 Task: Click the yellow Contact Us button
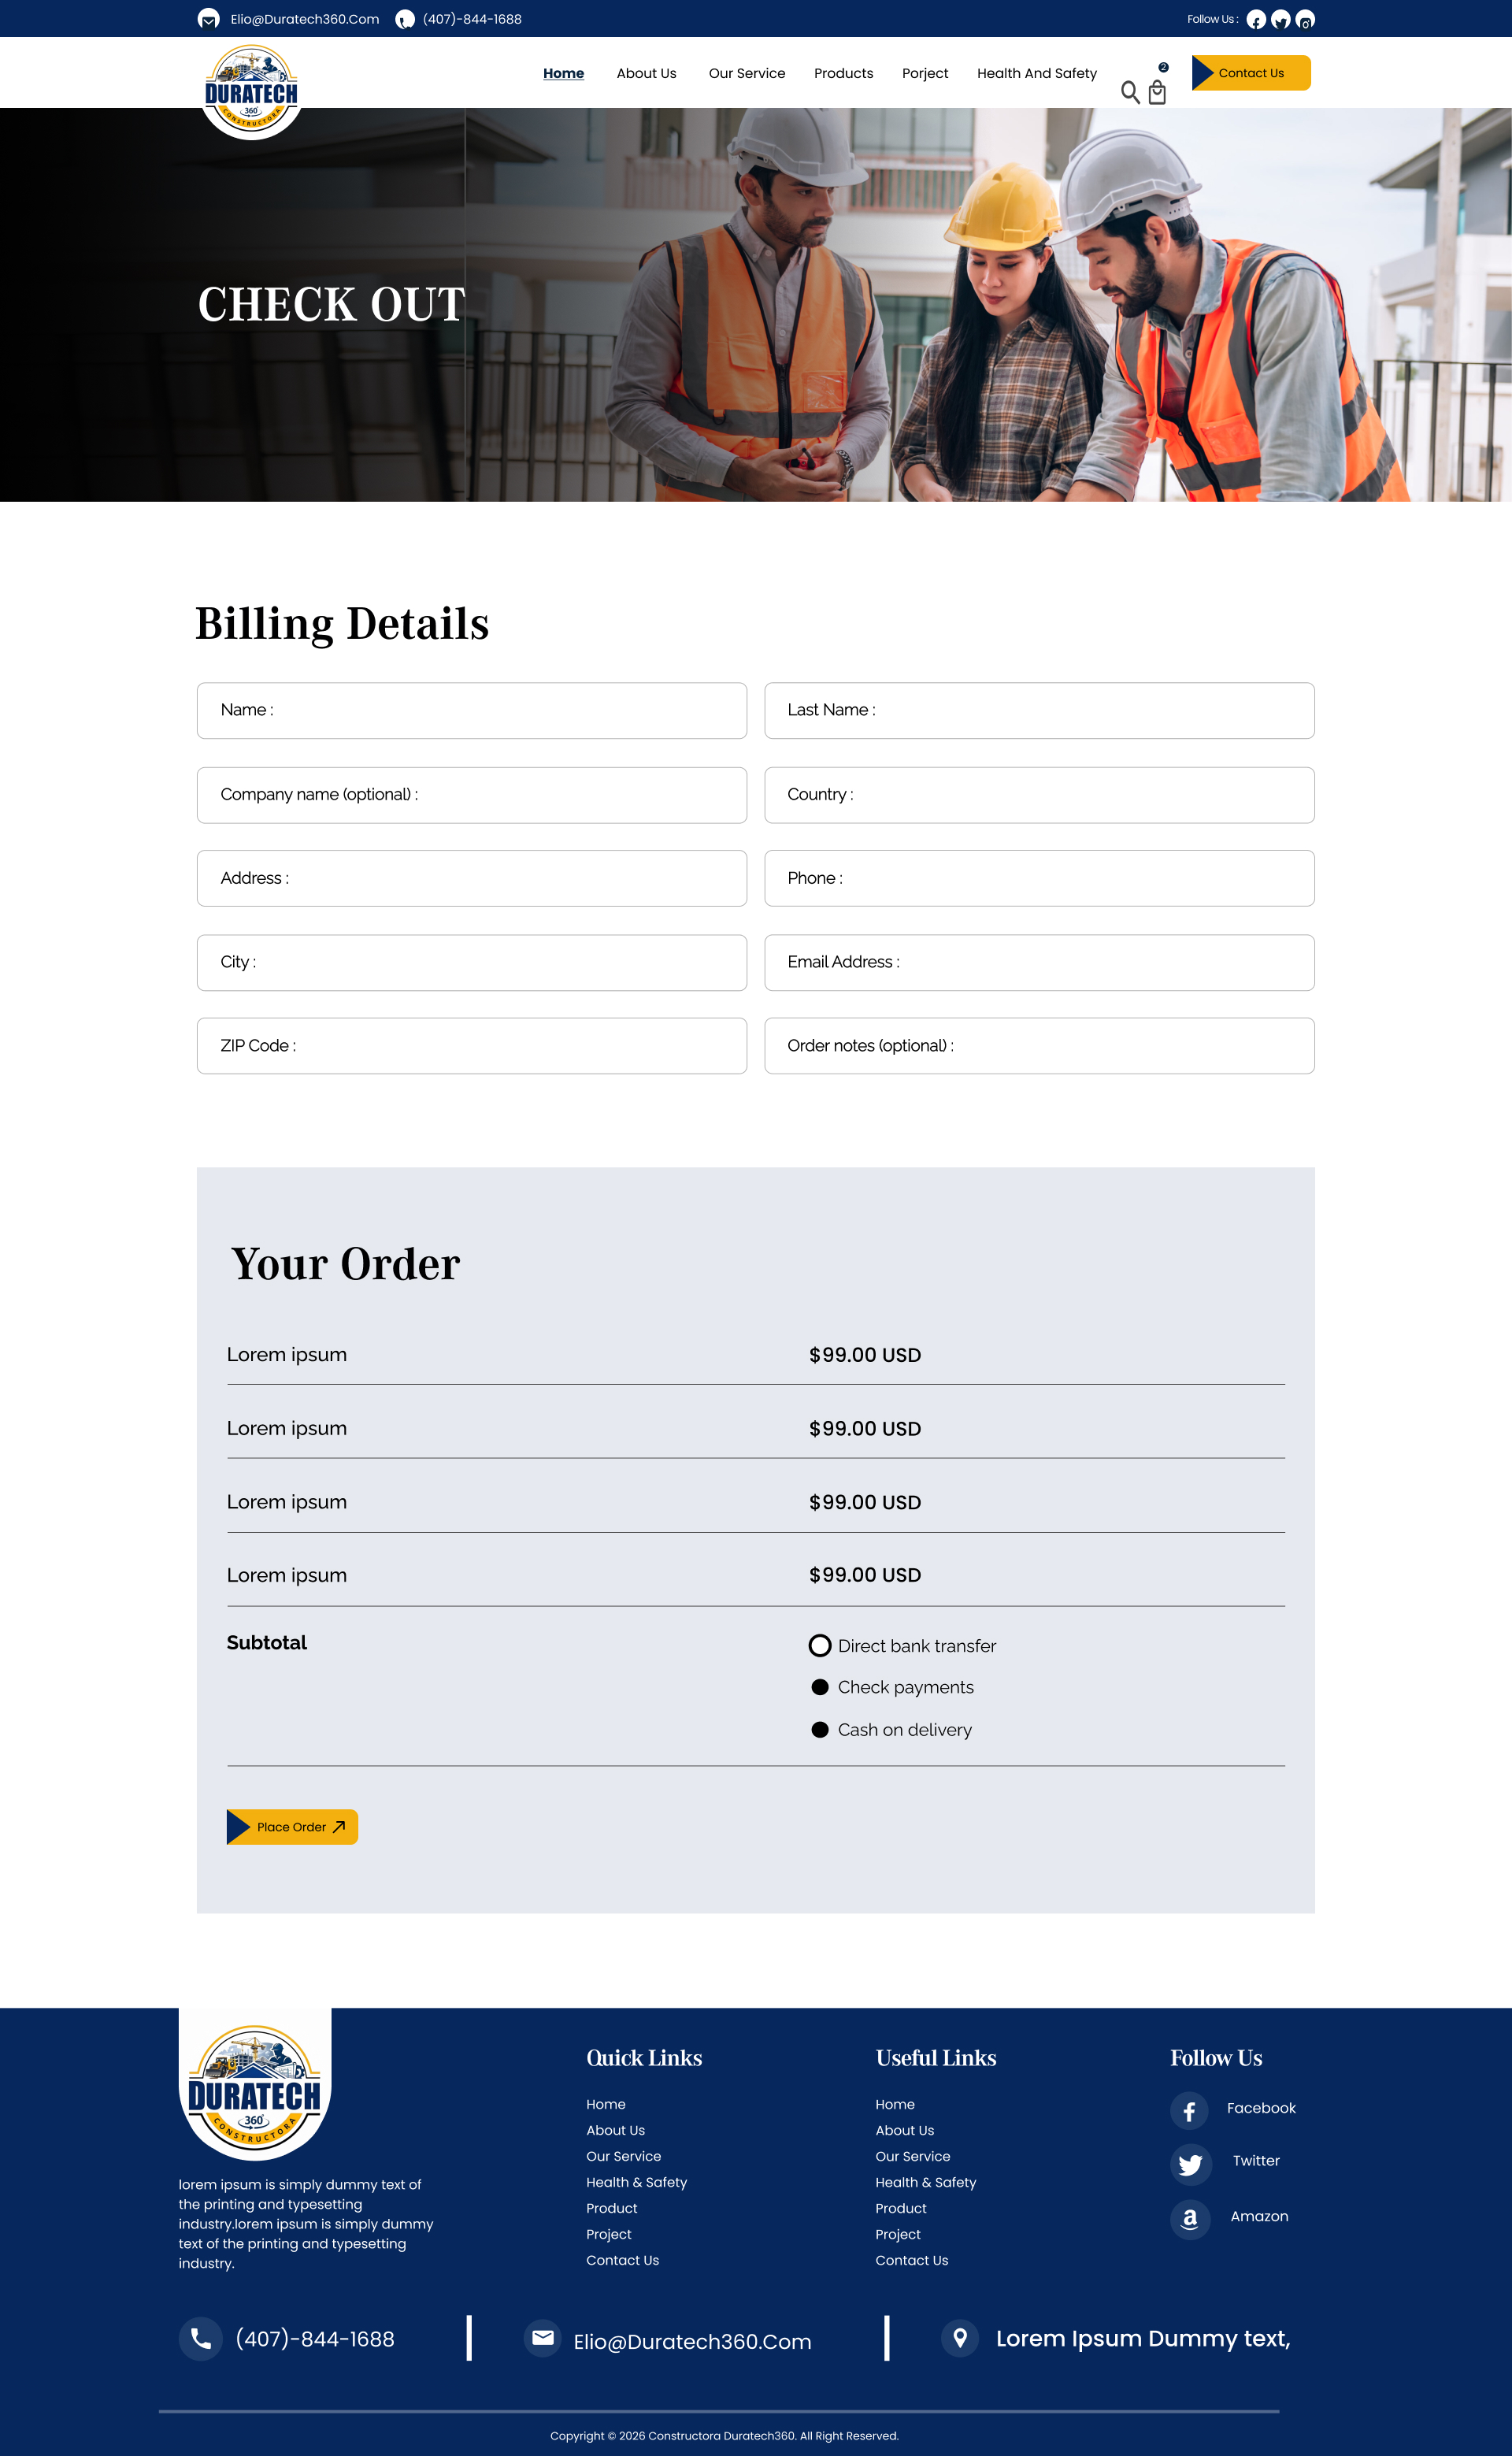click(x=1251, y=74)
